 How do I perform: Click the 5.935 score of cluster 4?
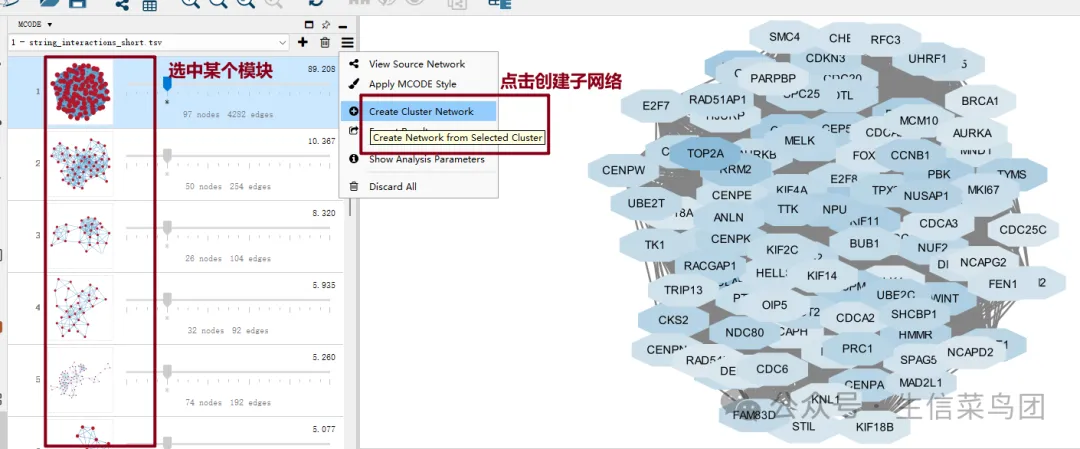pyautogui.click(x=324, y=285)
